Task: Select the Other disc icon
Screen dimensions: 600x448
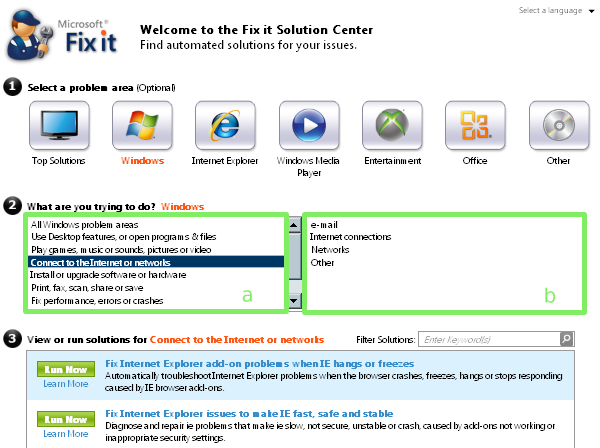Action: pos(559,125)
